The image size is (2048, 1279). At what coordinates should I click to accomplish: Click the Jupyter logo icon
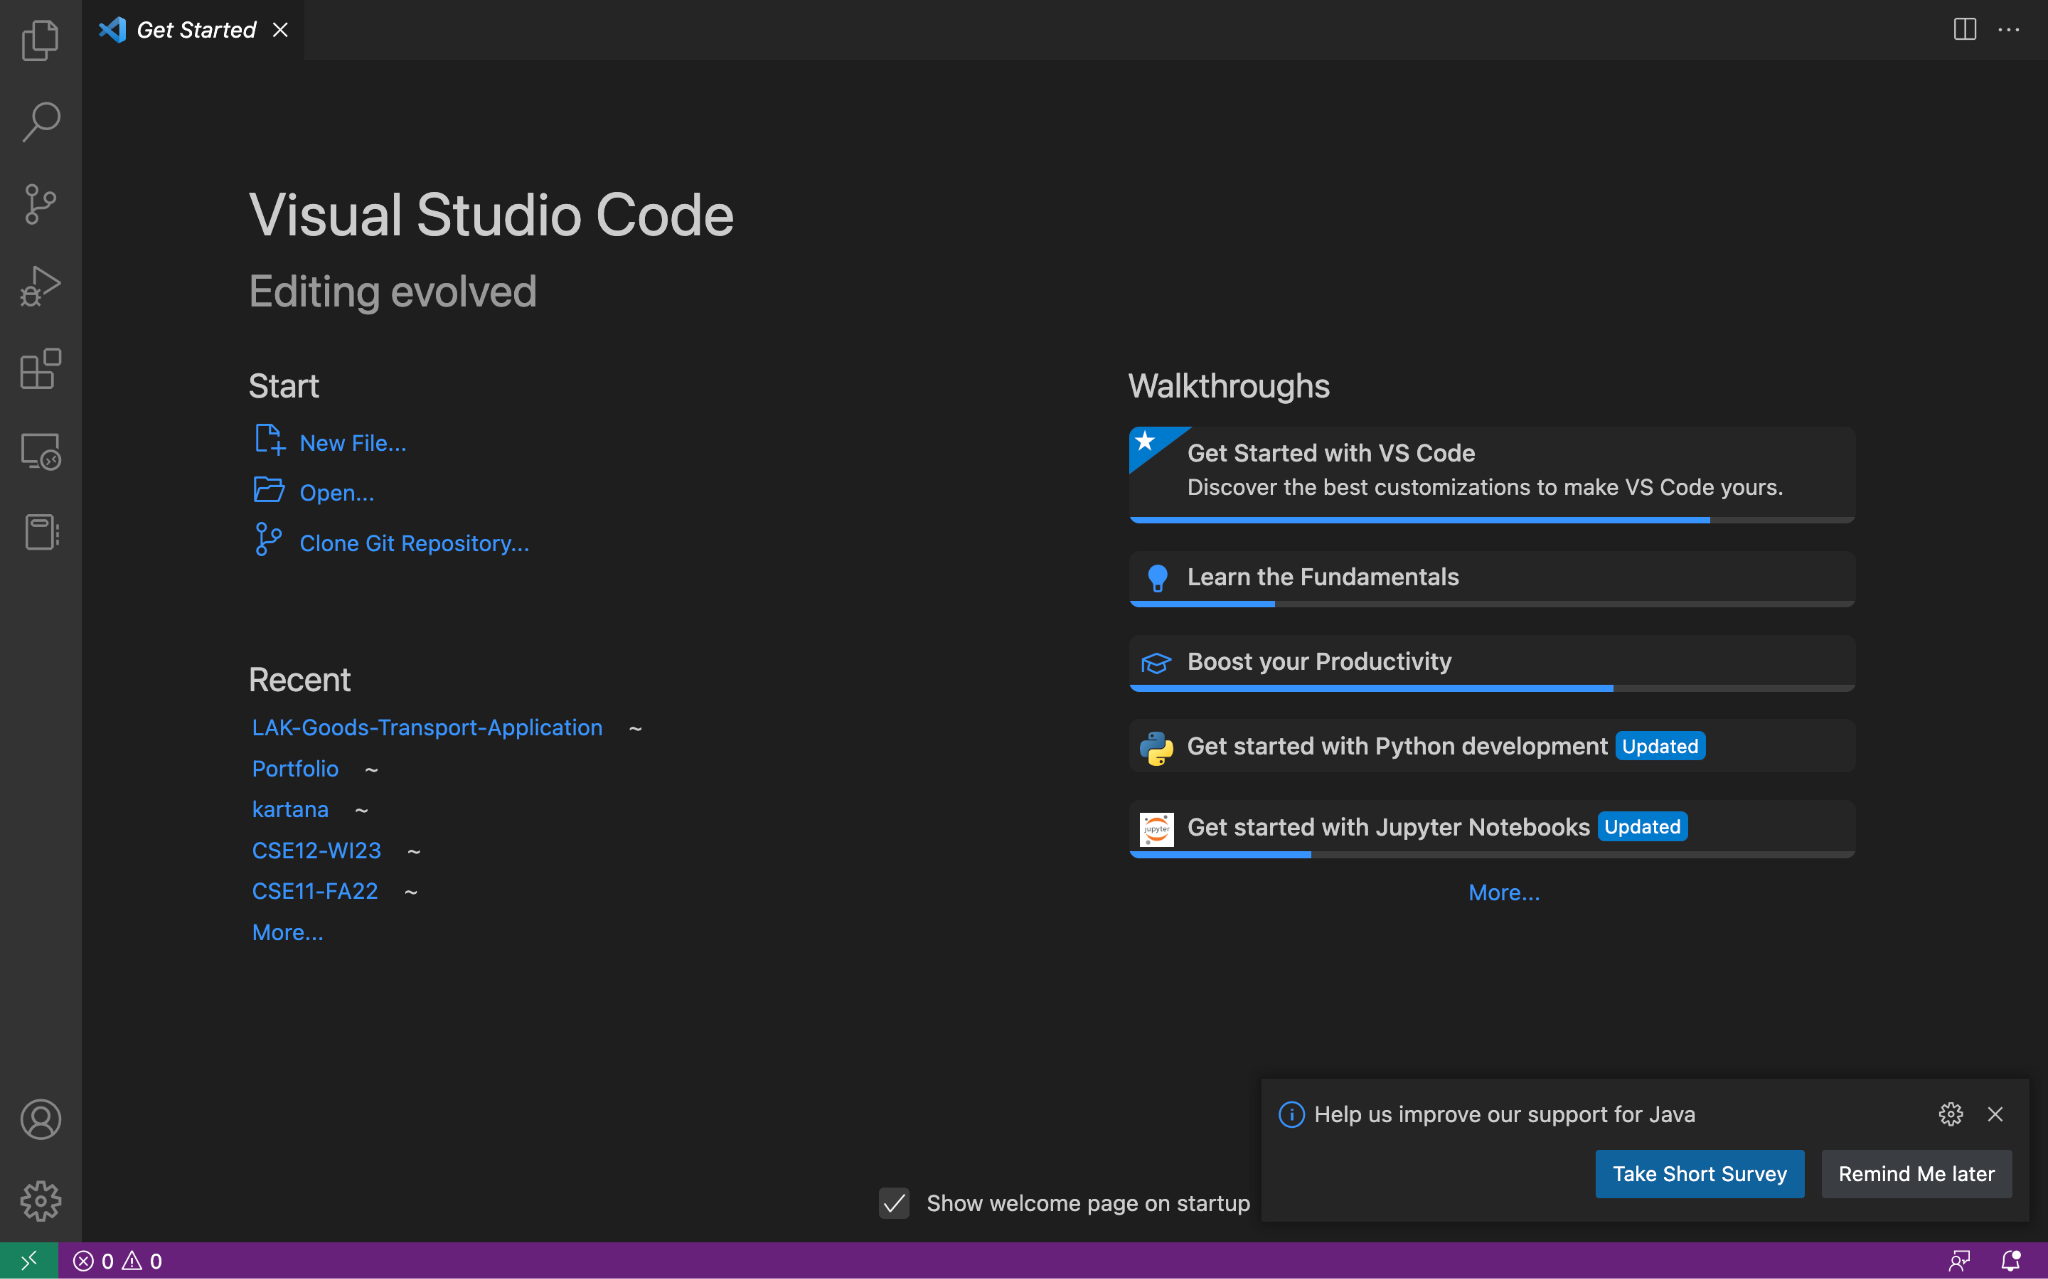pos(1156,829)
